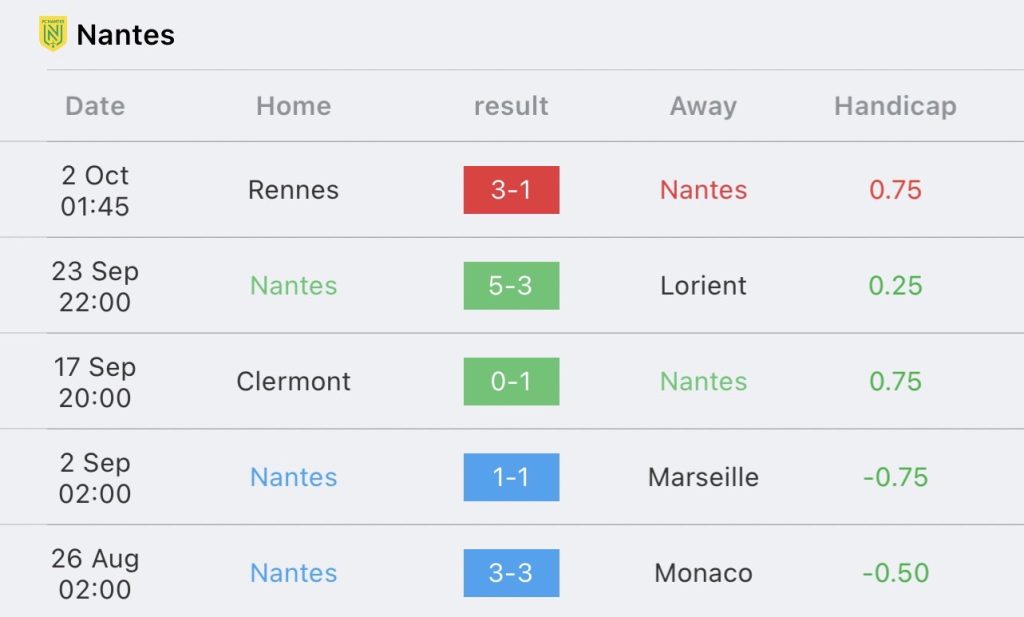This screenshot has height=617, width=1024.
Task: Open Lorient away team link
Action: coord(703,285)
